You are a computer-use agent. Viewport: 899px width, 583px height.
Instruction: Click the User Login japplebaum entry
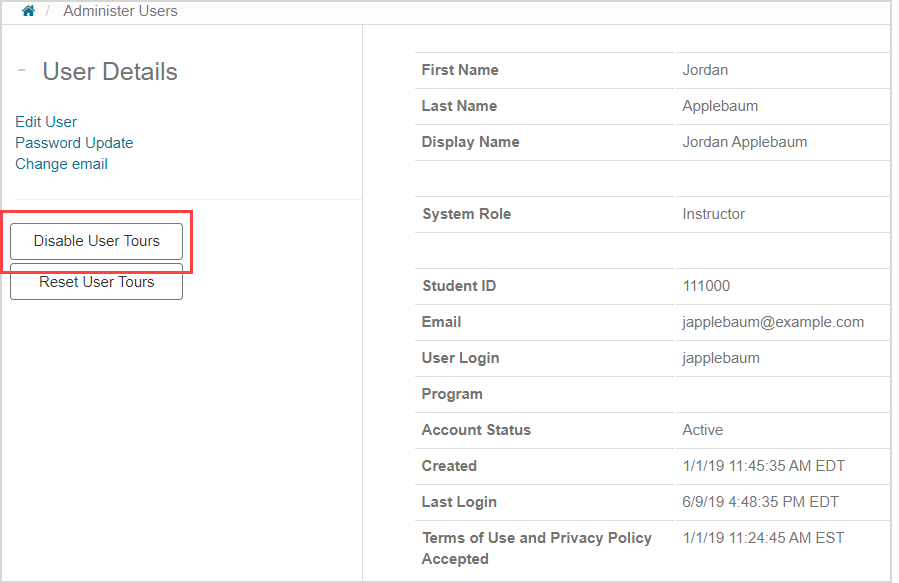717,357
